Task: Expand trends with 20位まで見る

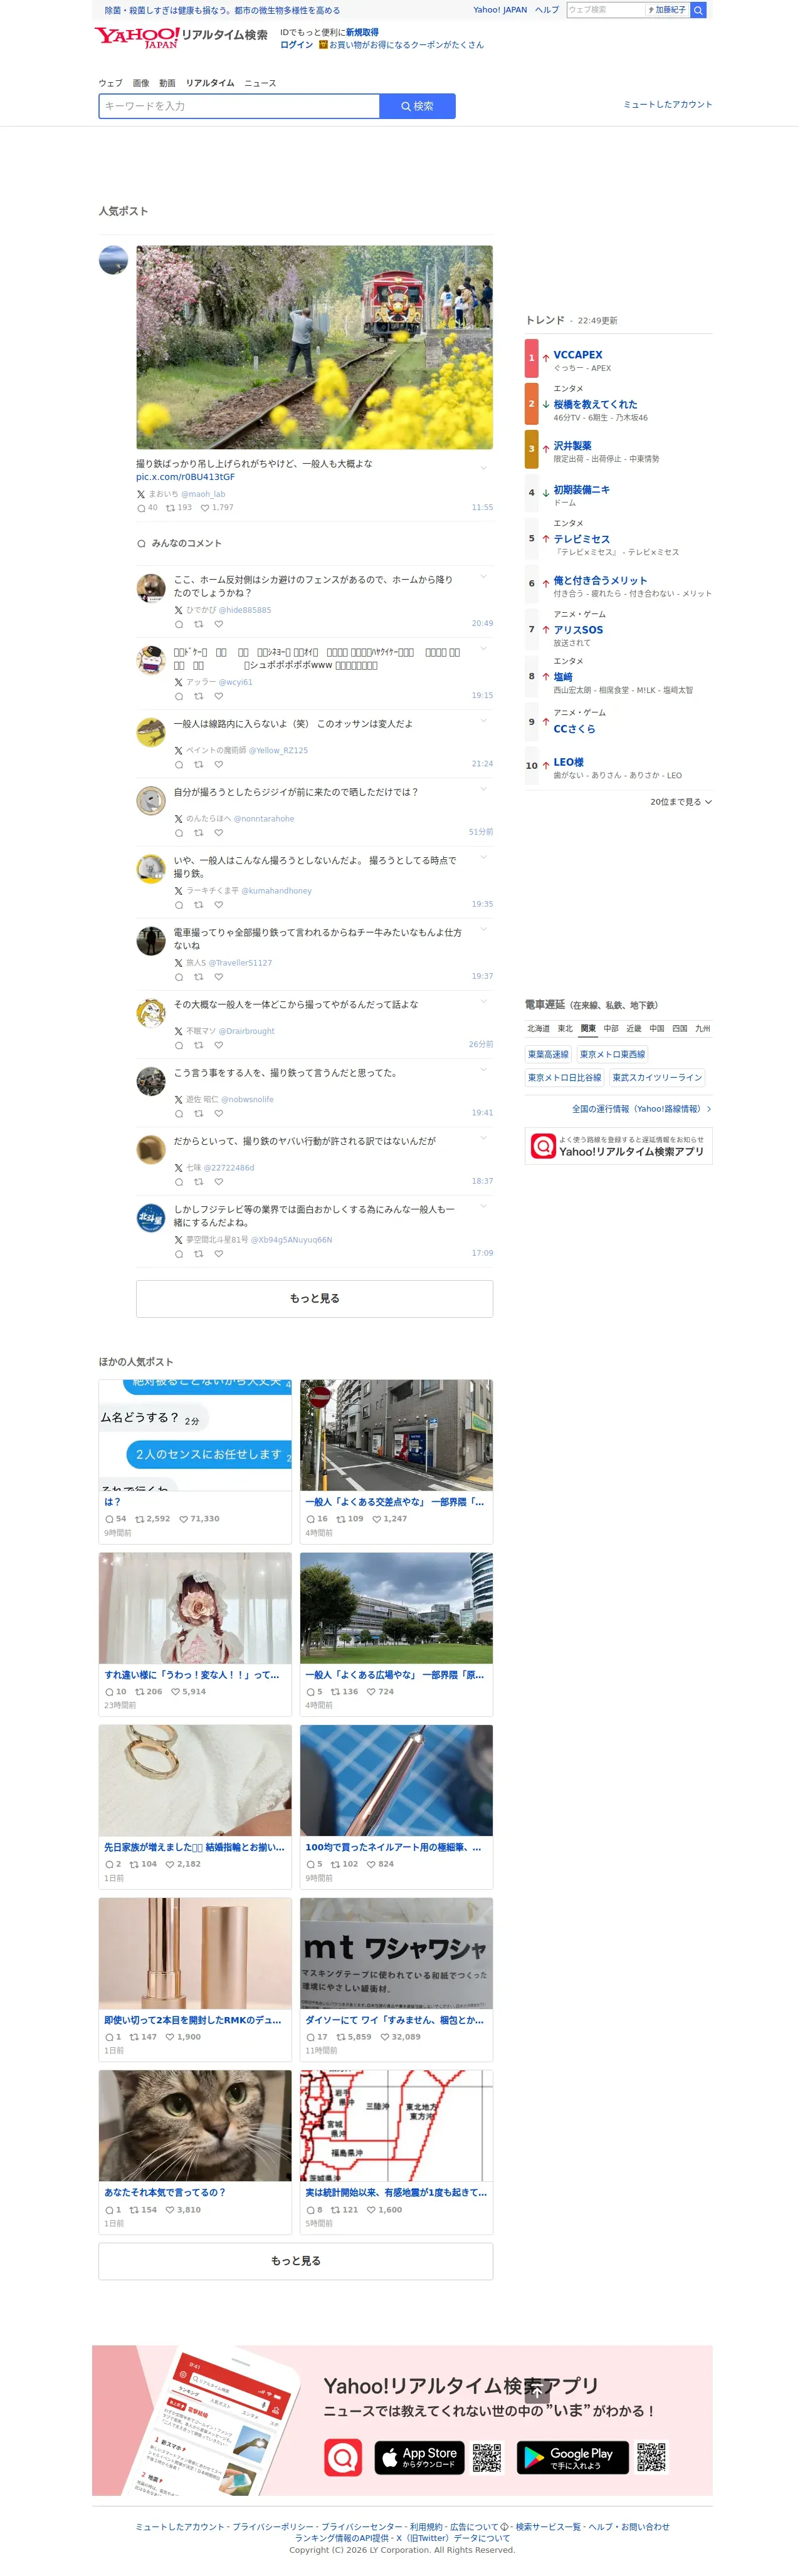Action: point(681,802)
